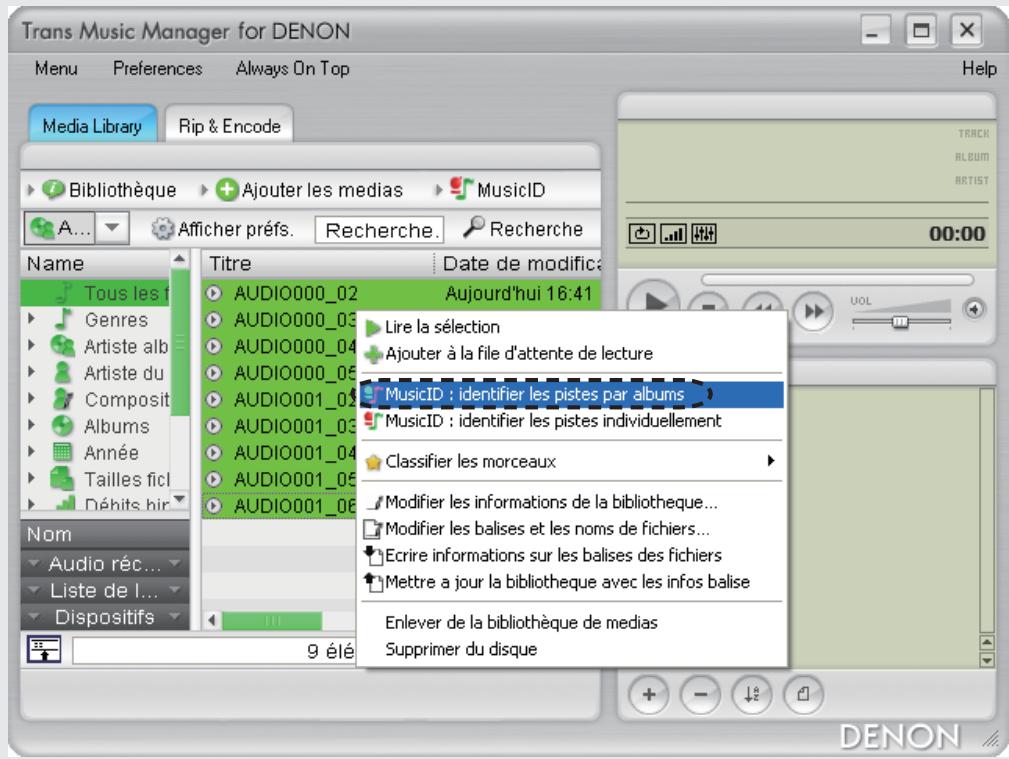Select Tous les fichiers tree item
Viewport: 1009px width, 759px height.
[95, 293]
